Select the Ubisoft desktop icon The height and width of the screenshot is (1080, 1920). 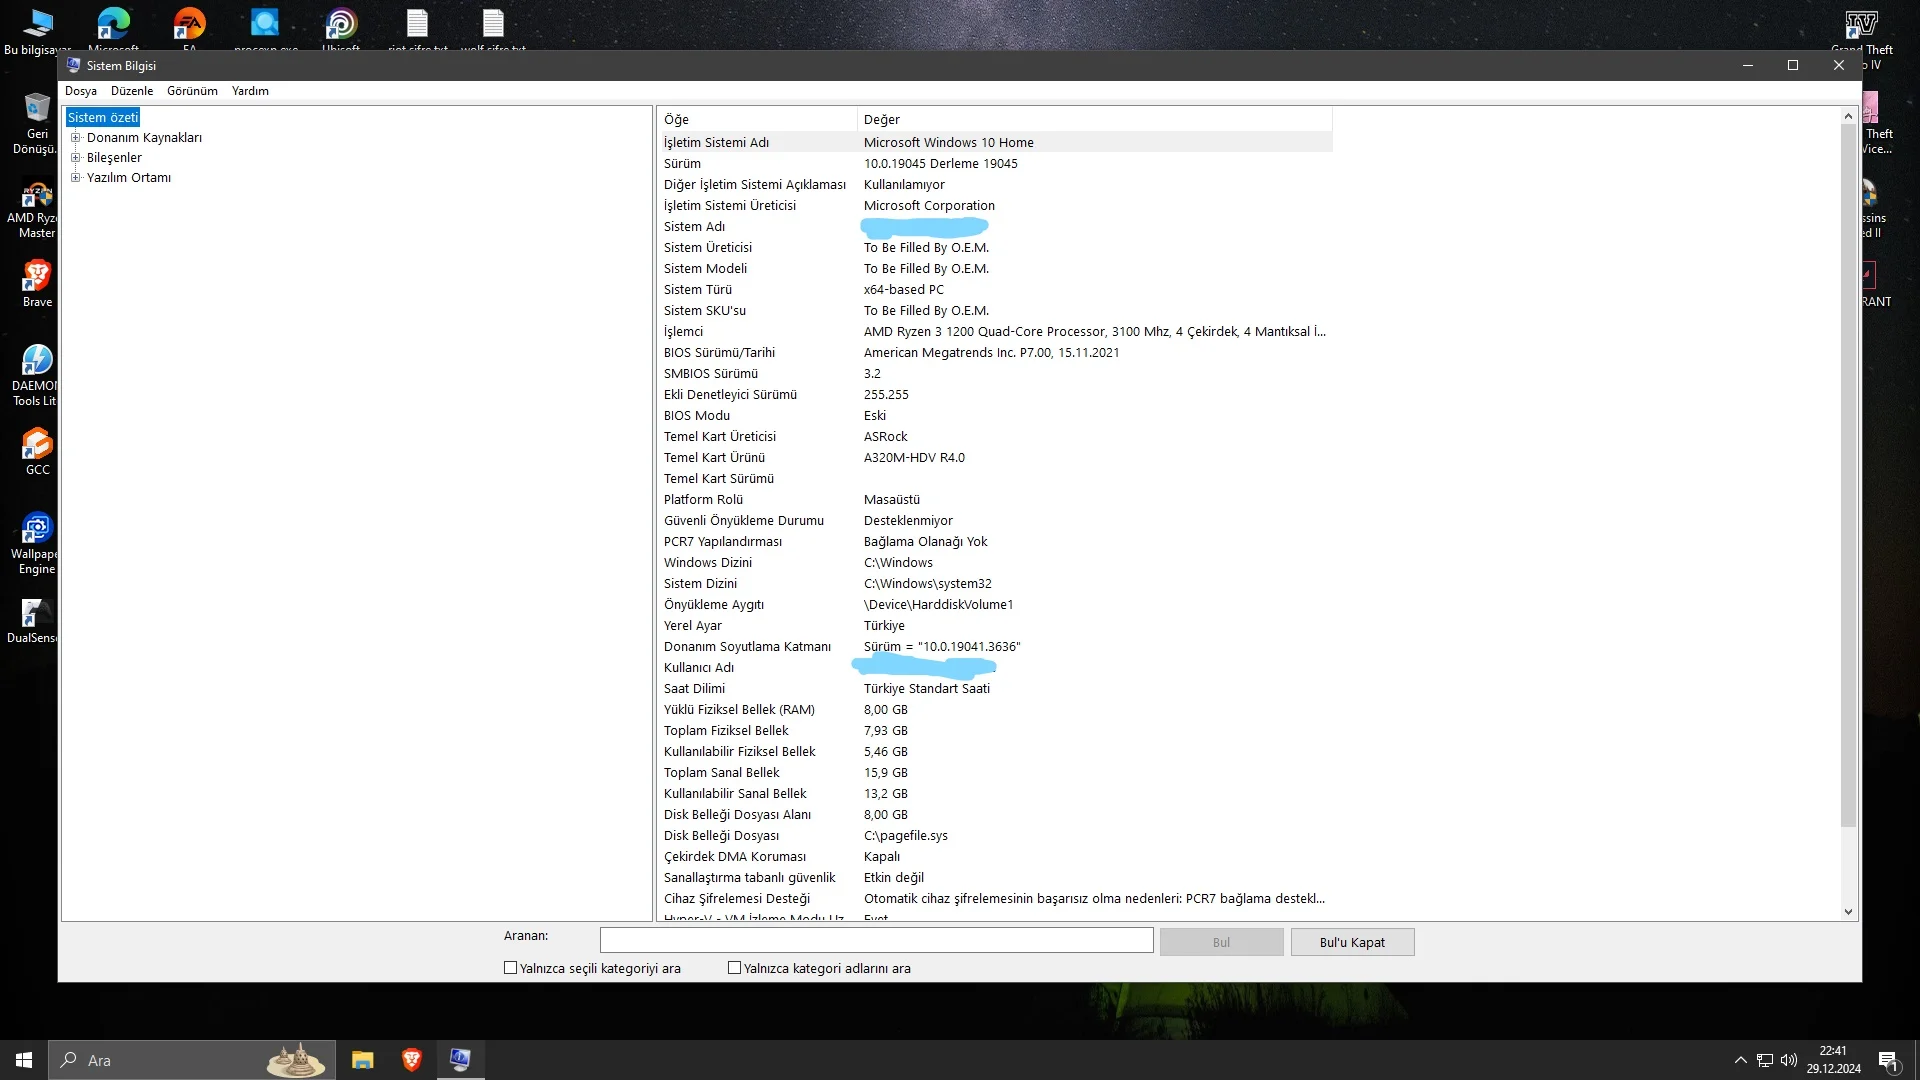pos(341,28)
